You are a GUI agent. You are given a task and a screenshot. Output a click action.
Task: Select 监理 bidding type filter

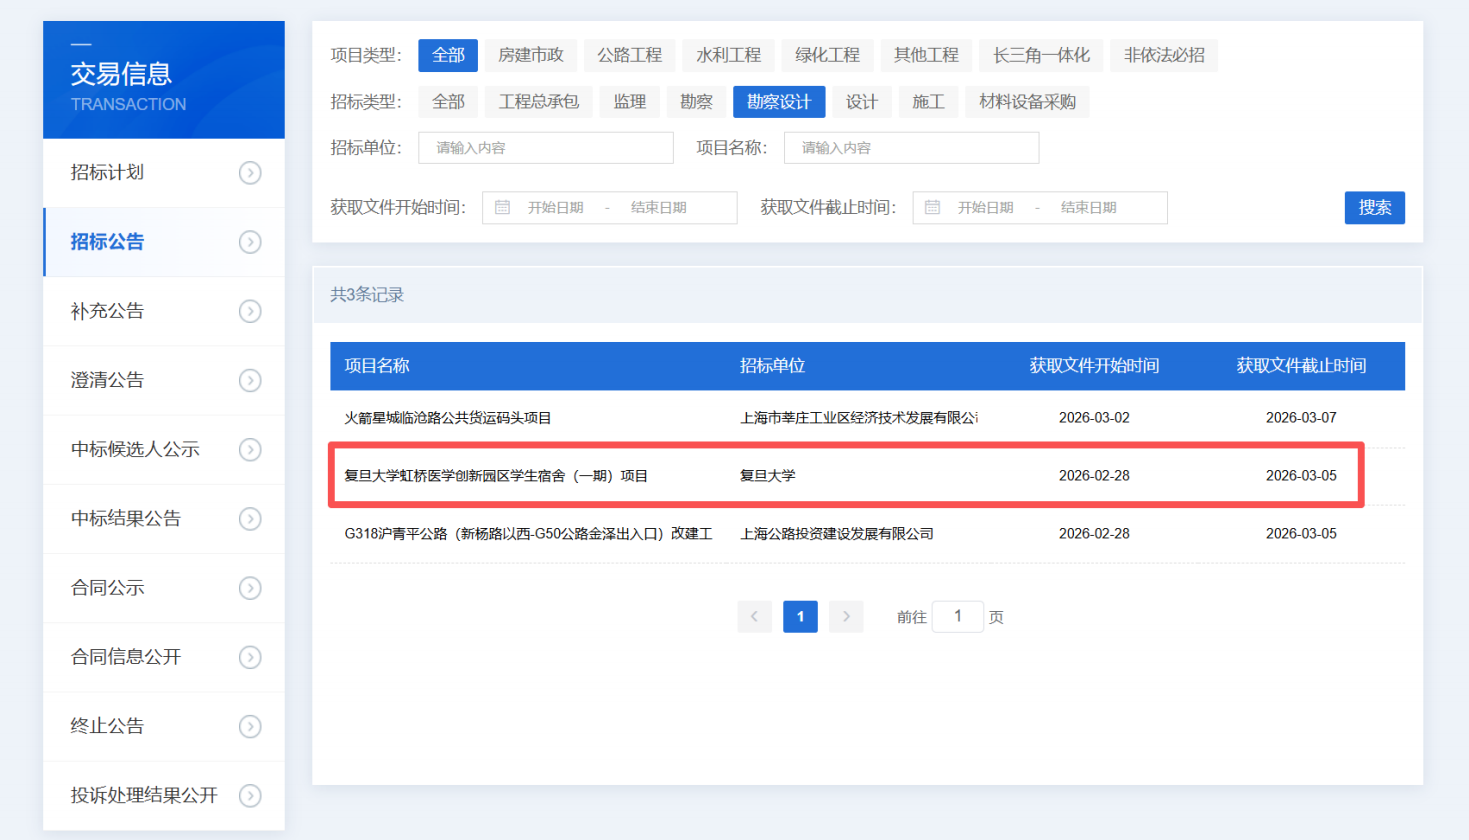click(629, 102)
